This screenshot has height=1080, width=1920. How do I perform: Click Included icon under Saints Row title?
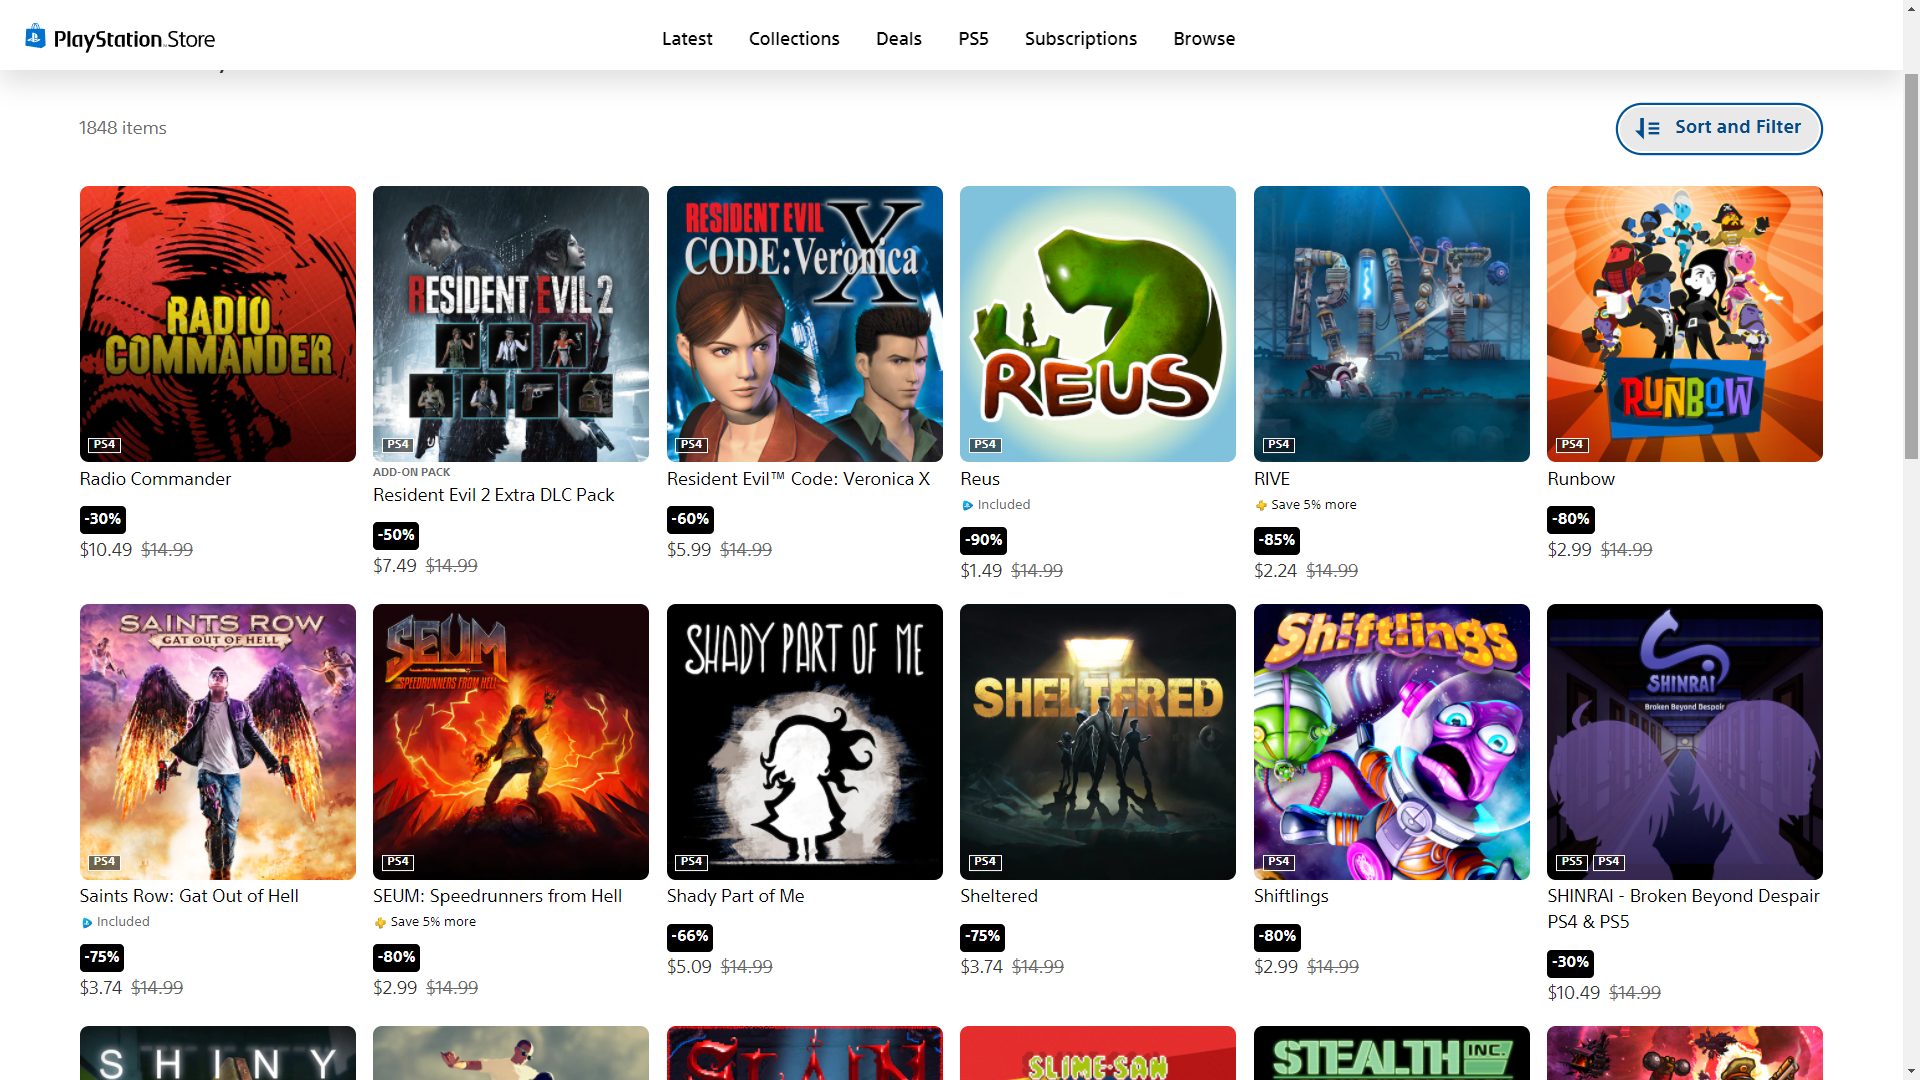(87, 922)
